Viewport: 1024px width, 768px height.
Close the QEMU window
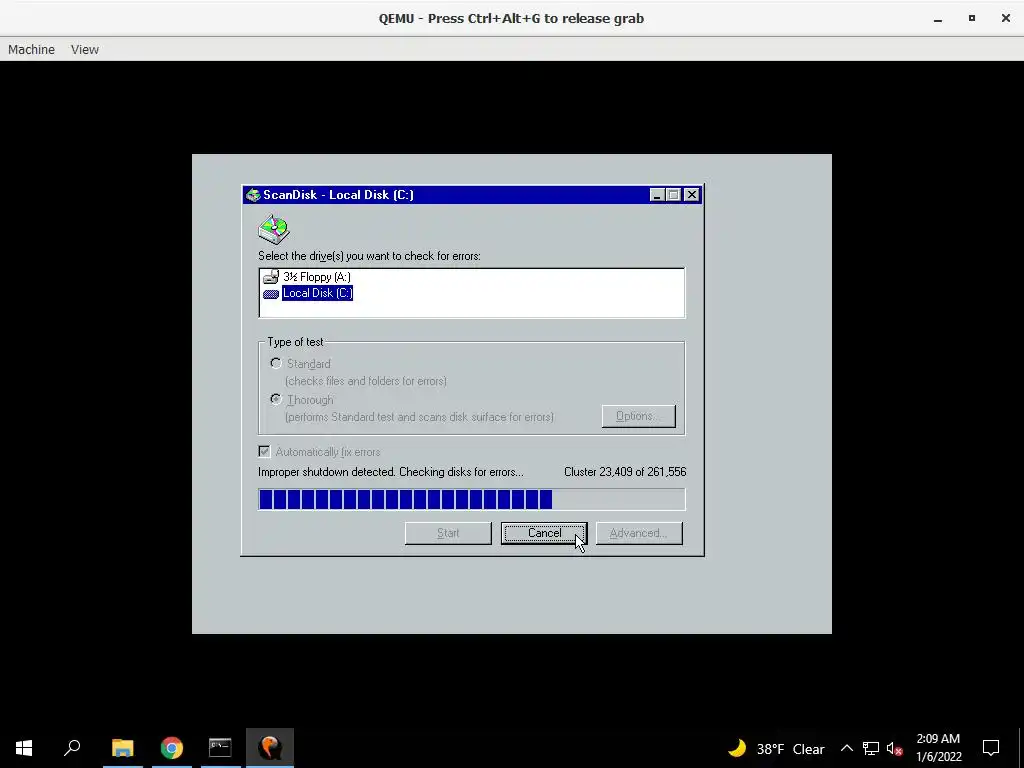pos(1006,18)
